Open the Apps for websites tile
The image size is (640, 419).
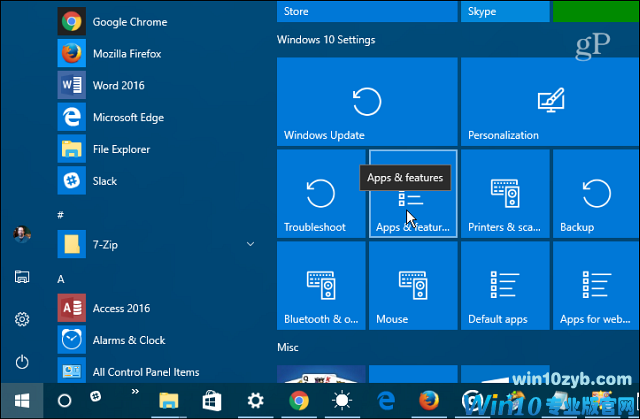(x=595, y=286)
